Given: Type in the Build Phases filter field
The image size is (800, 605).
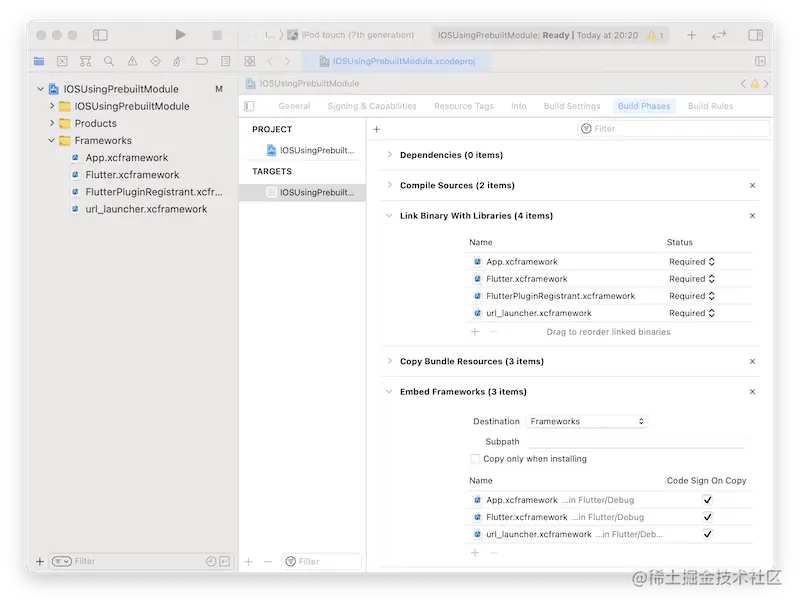Looking at the screenshot, I should coord(660,128).
